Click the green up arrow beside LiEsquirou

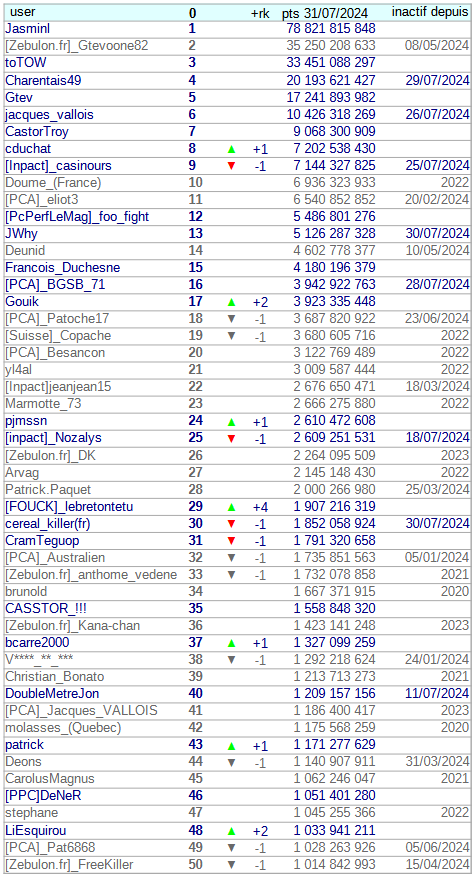click(231, 831)
